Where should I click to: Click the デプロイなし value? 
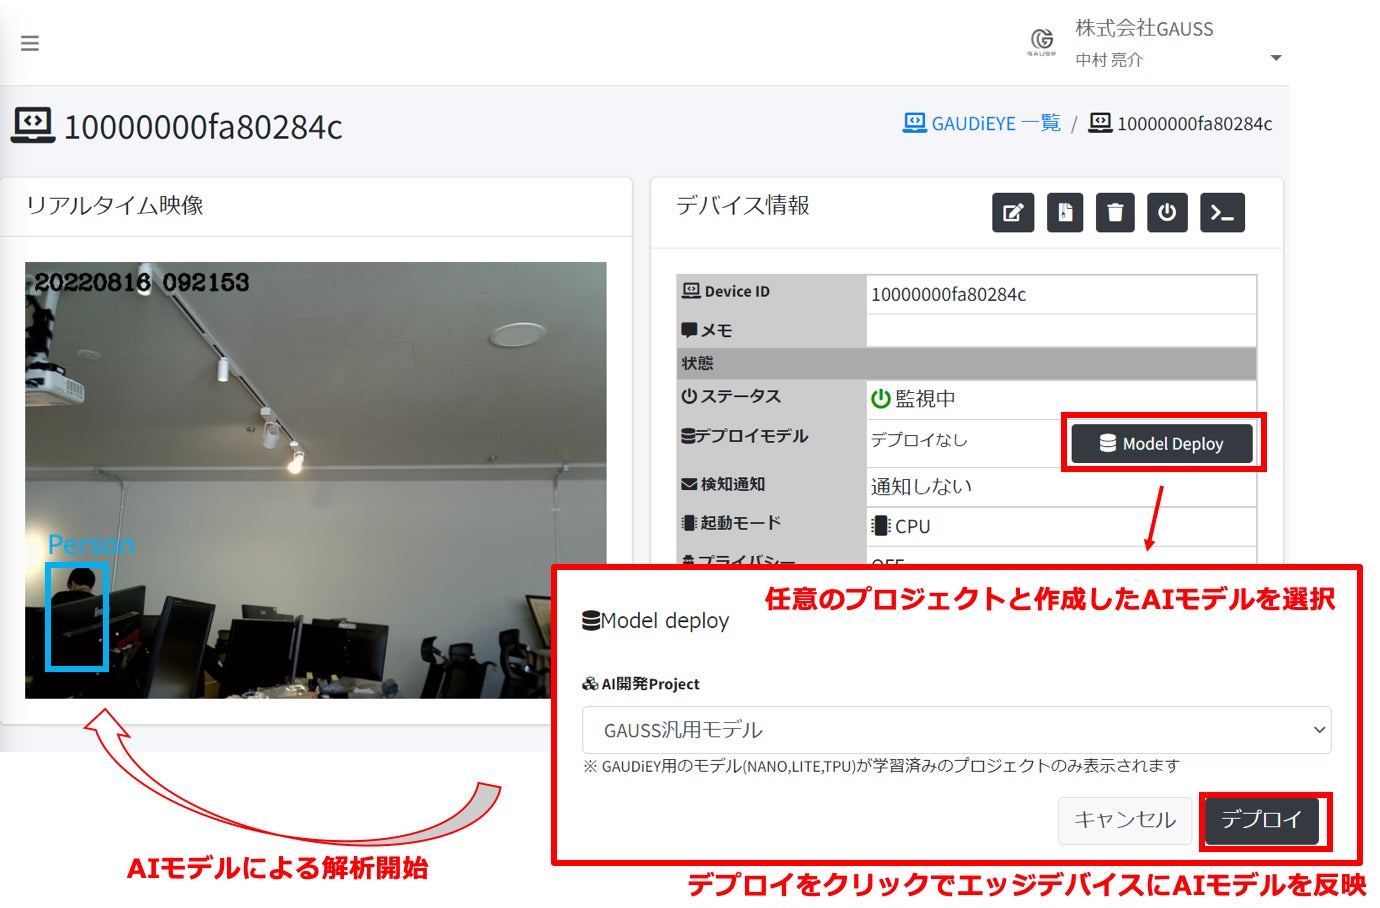pyautogui.click(x=919, y=440)
